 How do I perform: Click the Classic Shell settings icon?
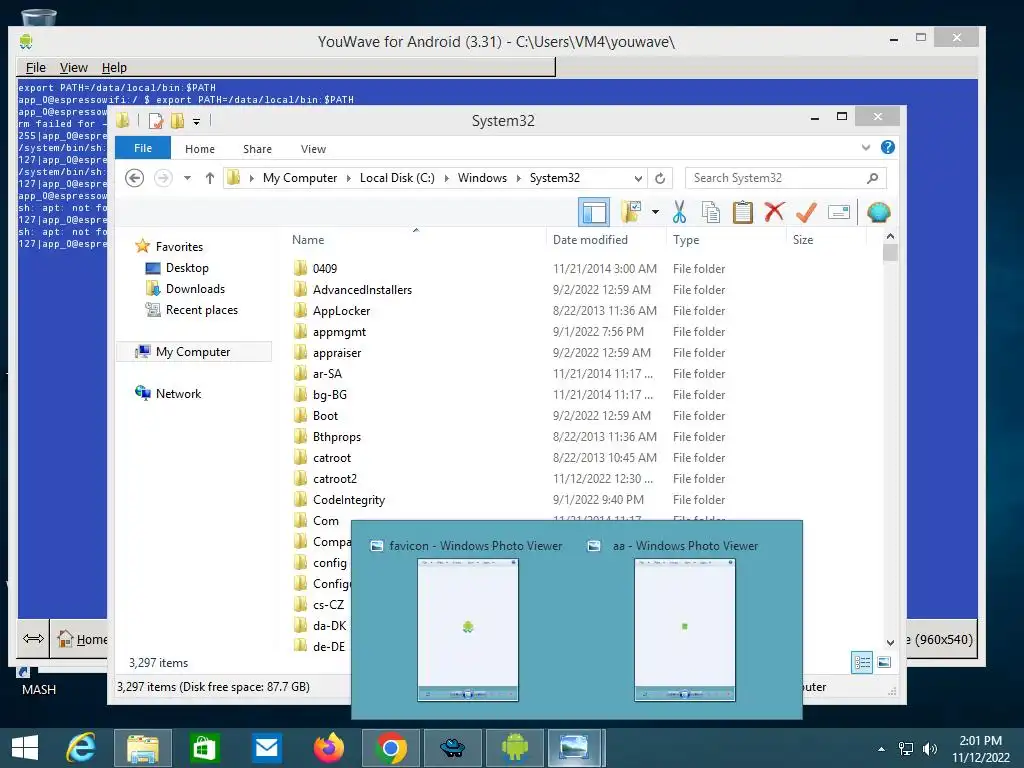point(879,212)
